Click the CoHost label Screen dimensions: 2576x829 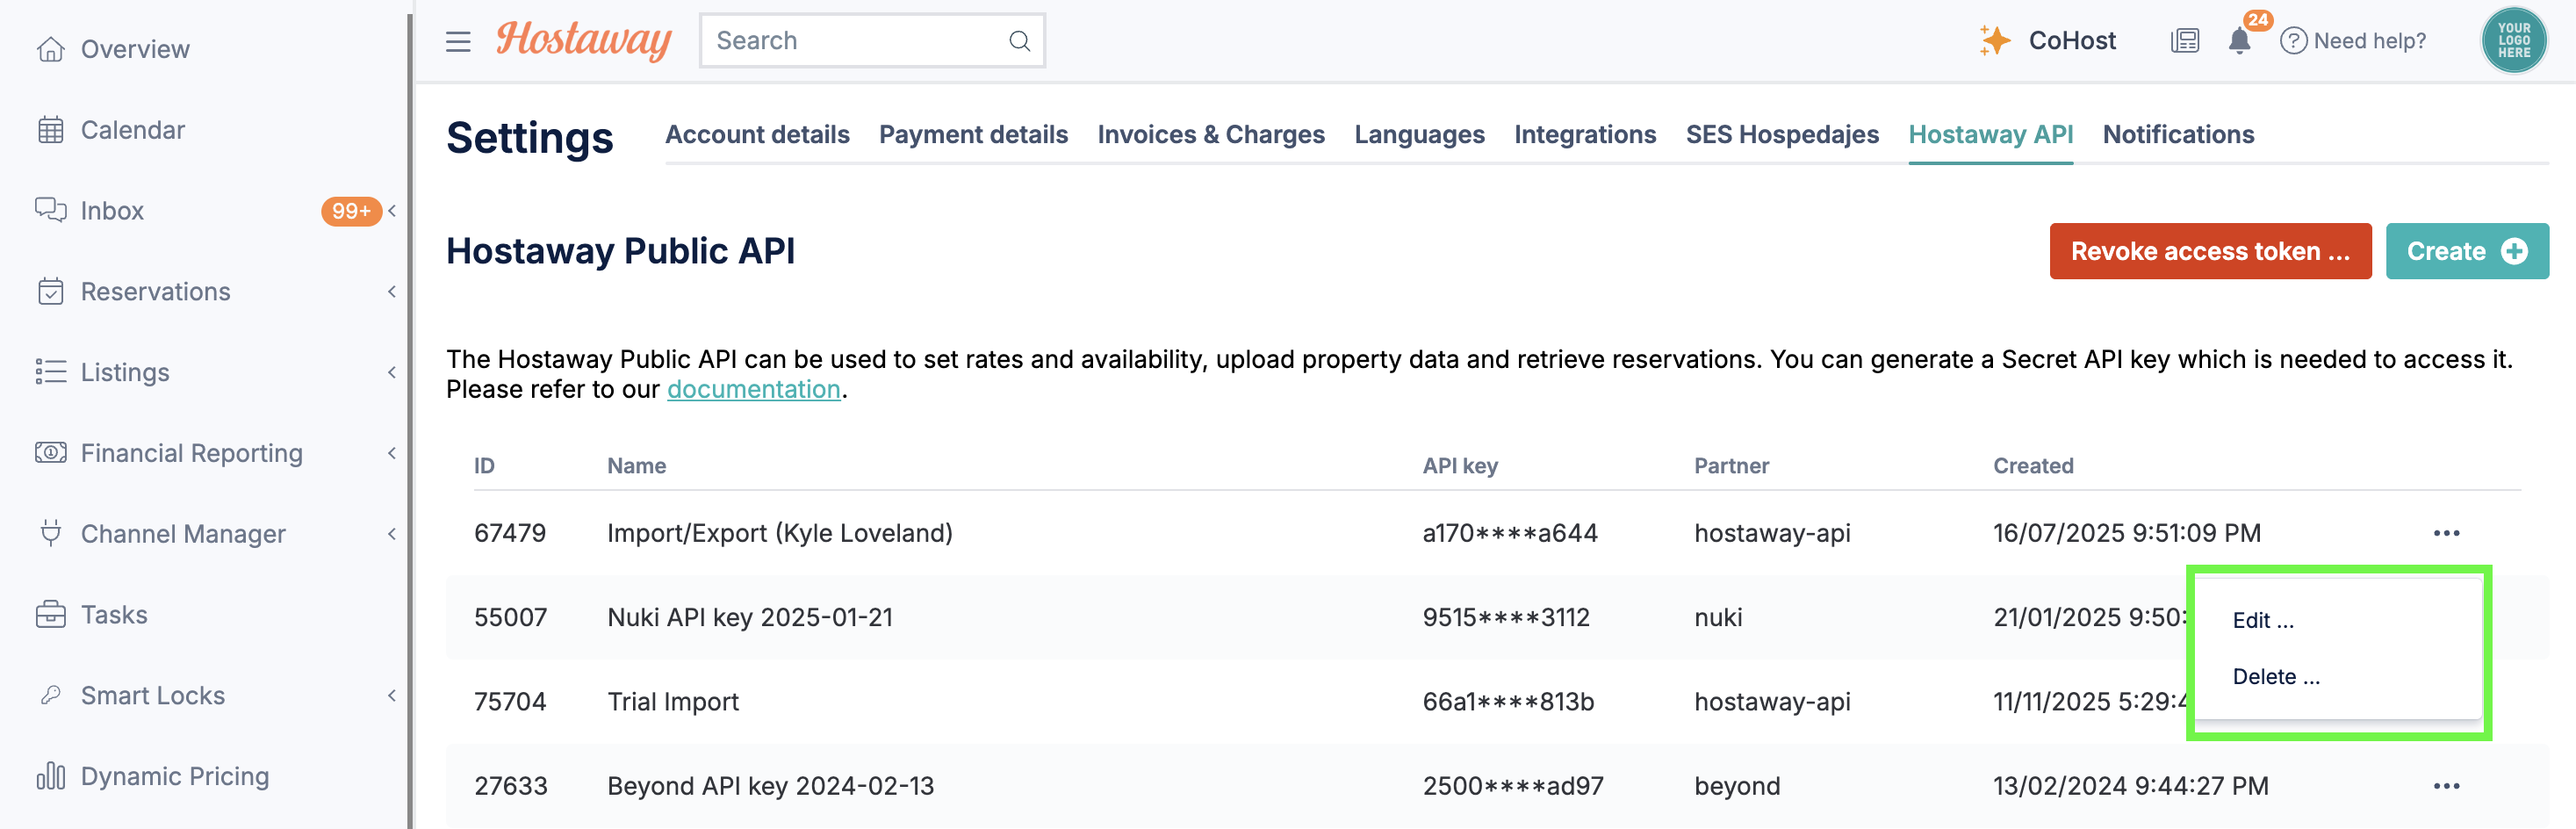coord(2072,40)
